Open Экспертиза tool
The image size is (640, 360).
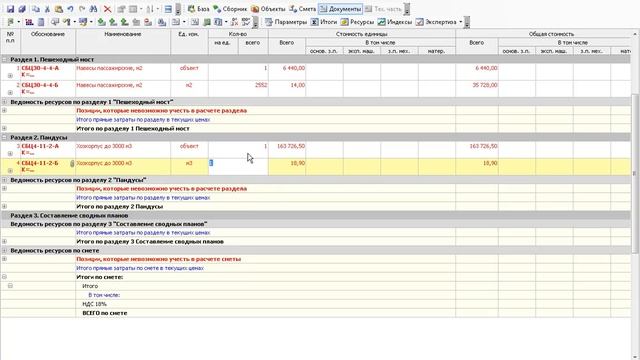[x=436, y=22]
